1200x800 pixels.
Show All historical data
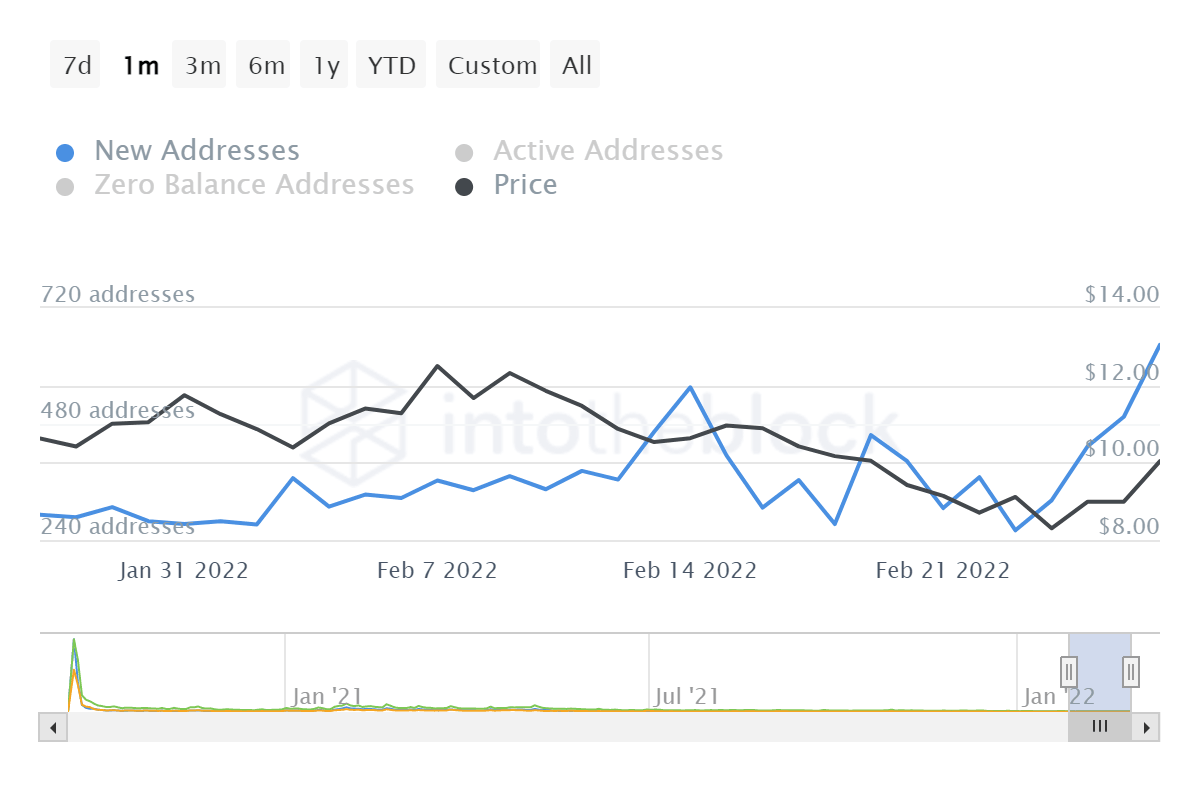coord(577,66)
